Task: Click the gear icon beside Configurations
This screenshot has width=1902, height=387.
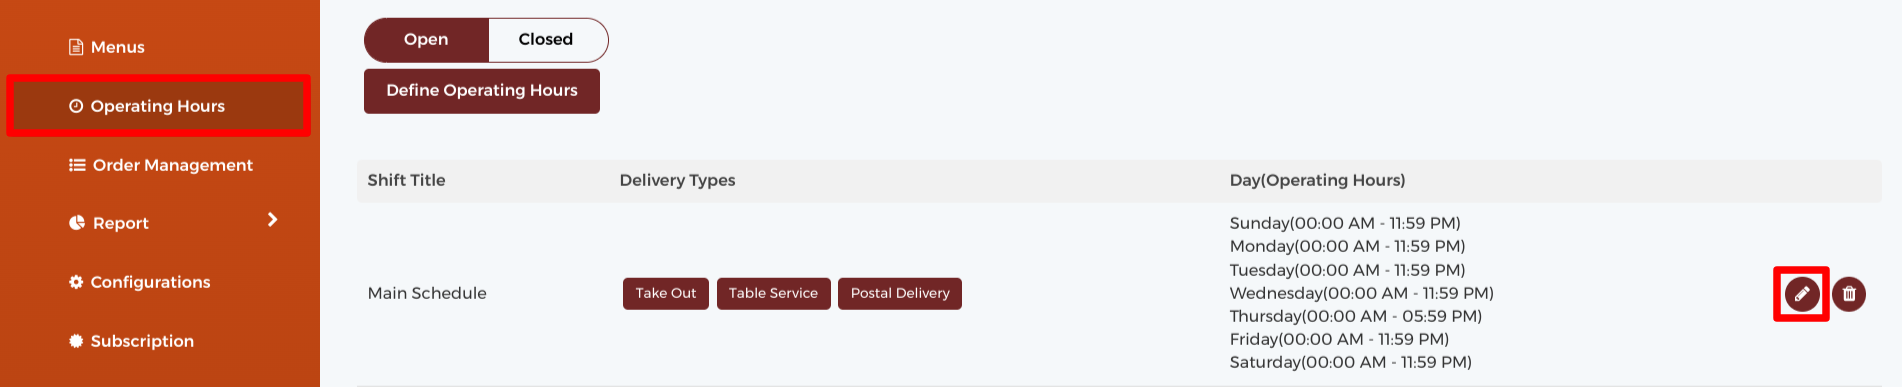Action: (x=76, y=282)
